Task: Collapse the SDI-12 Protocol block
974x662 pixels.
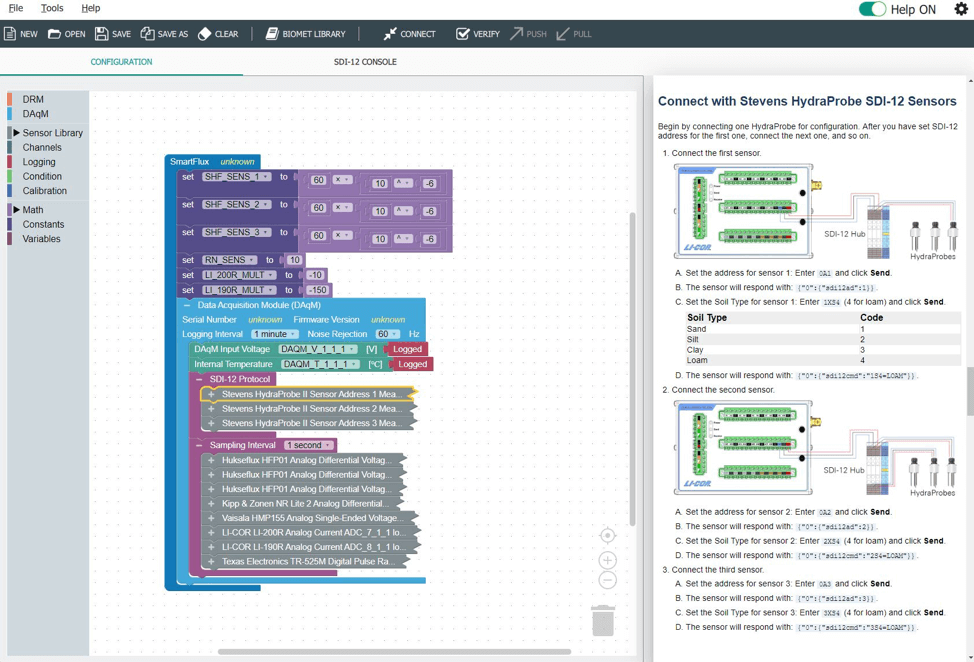Action: 199,379
